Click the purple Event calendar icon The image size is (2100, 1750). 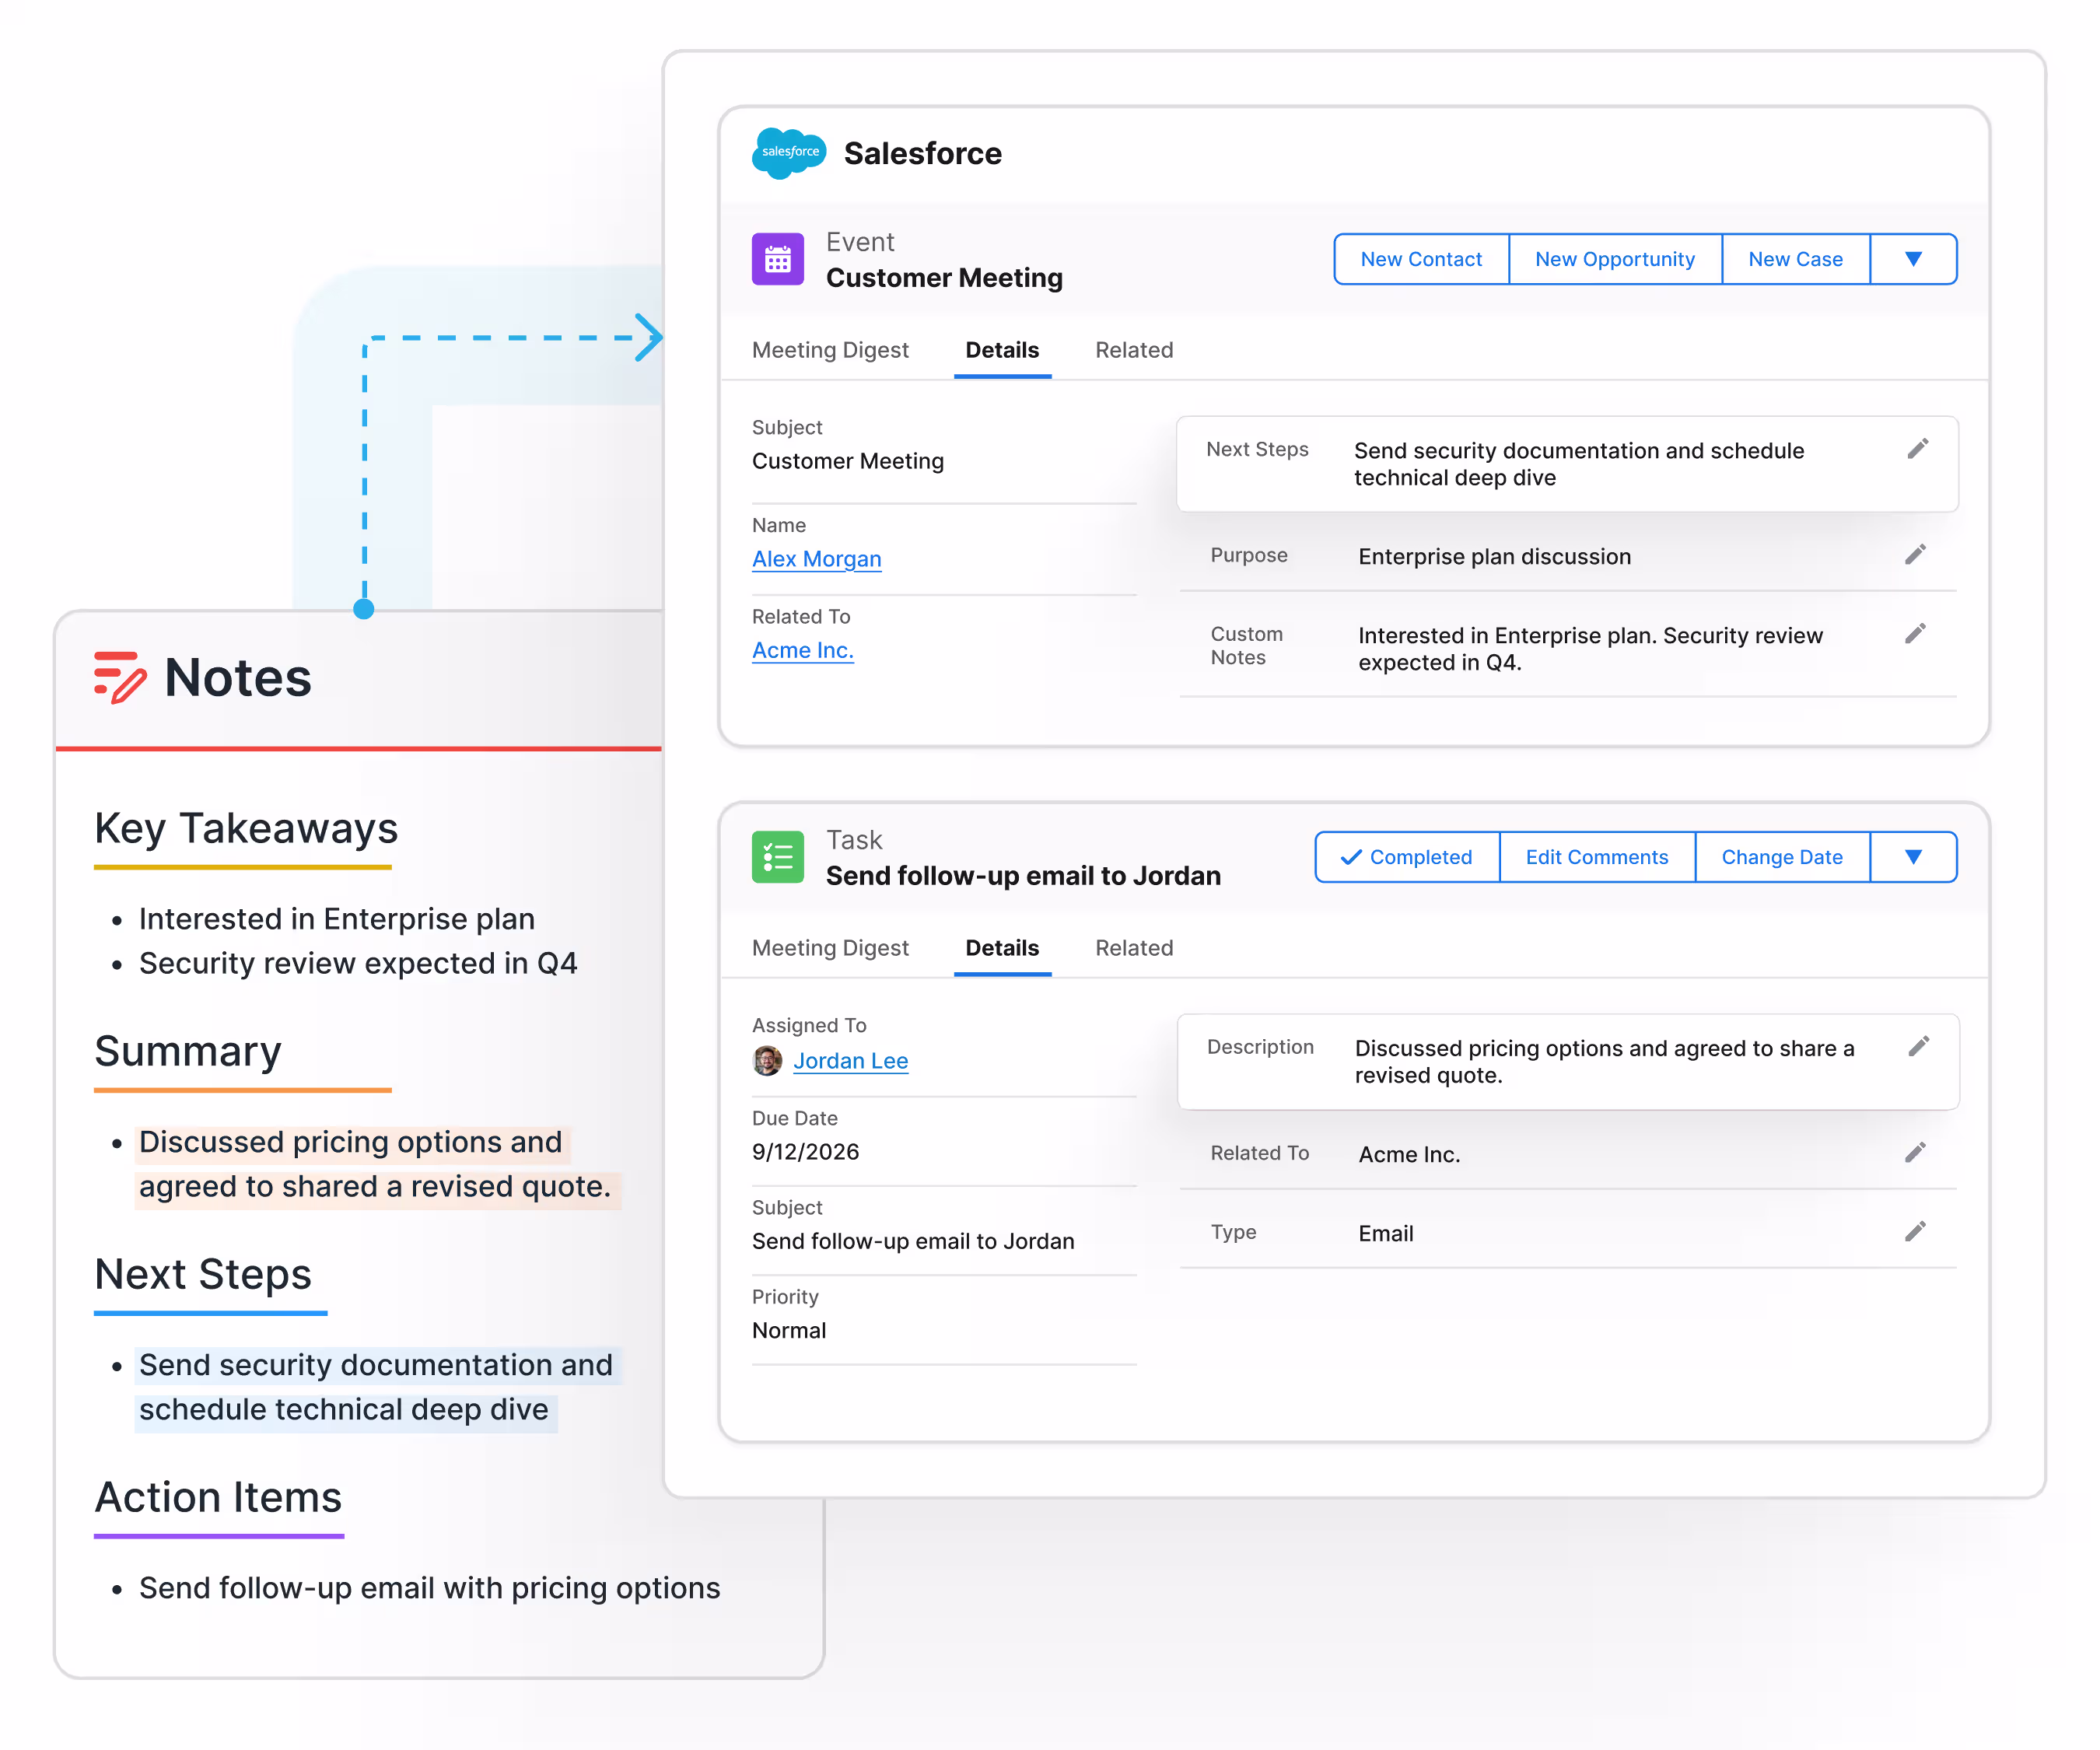point(777,259)
